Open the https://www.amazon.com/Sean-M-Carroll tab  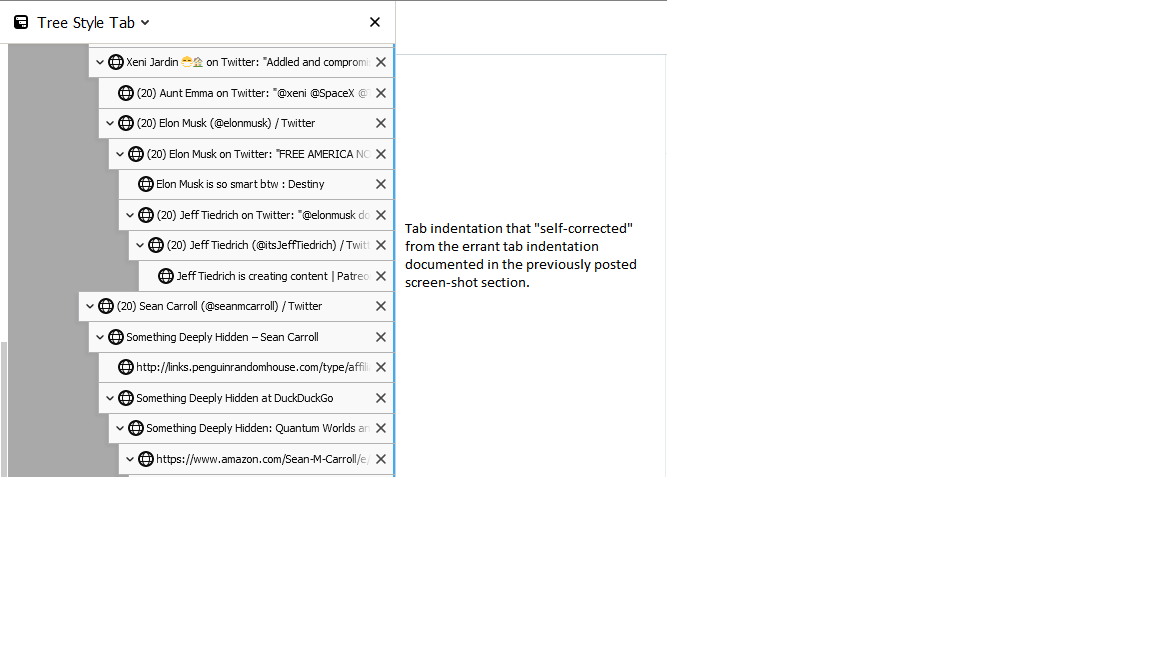click(256, 459)
